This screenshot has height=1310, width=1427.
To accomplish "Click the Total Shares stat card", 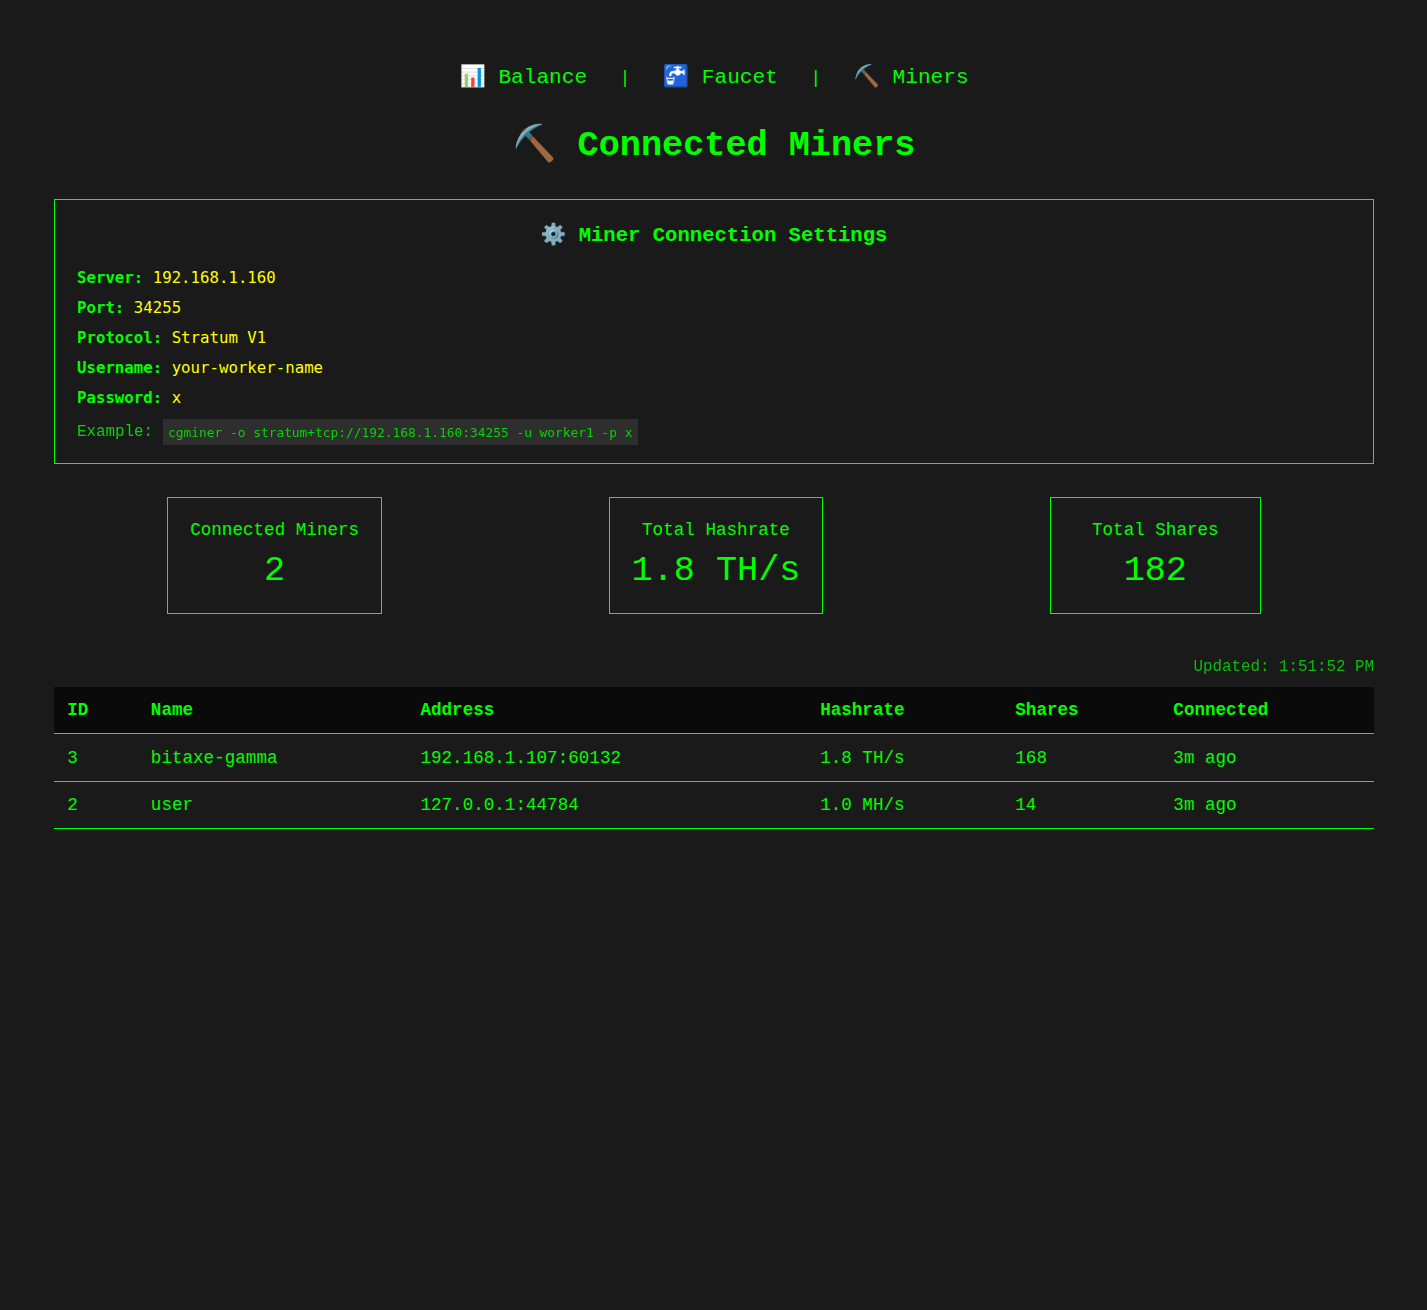I will tap(1155, 555).
